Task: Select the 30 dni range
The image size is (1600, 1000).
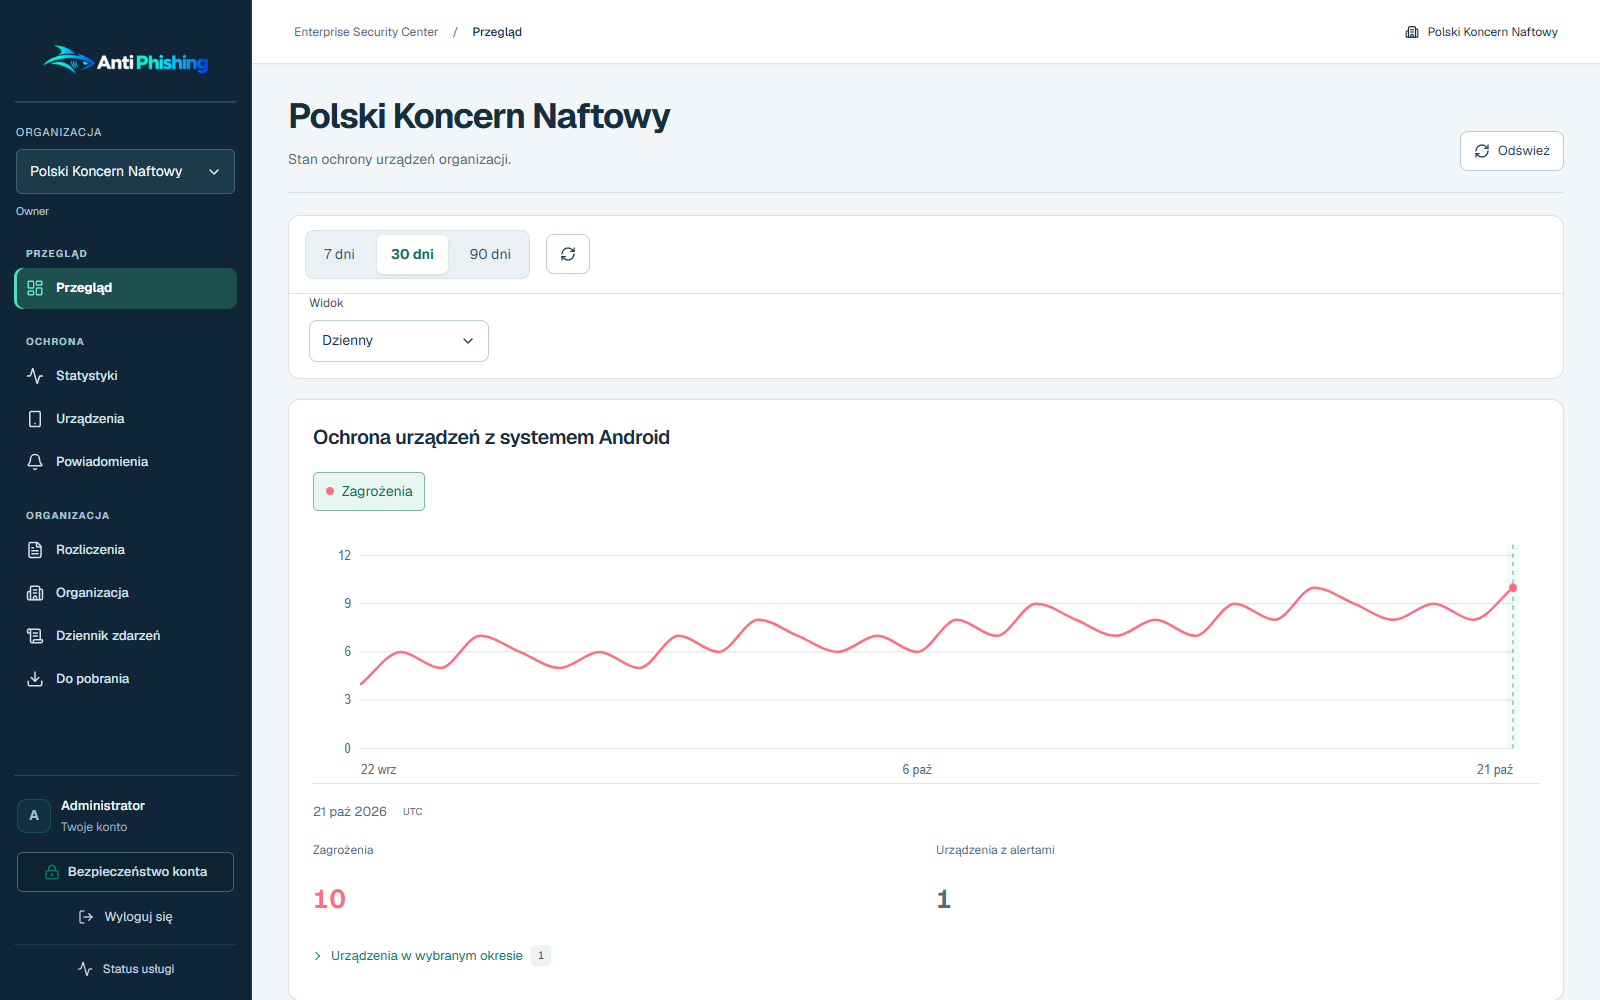Action: (412, 254)
